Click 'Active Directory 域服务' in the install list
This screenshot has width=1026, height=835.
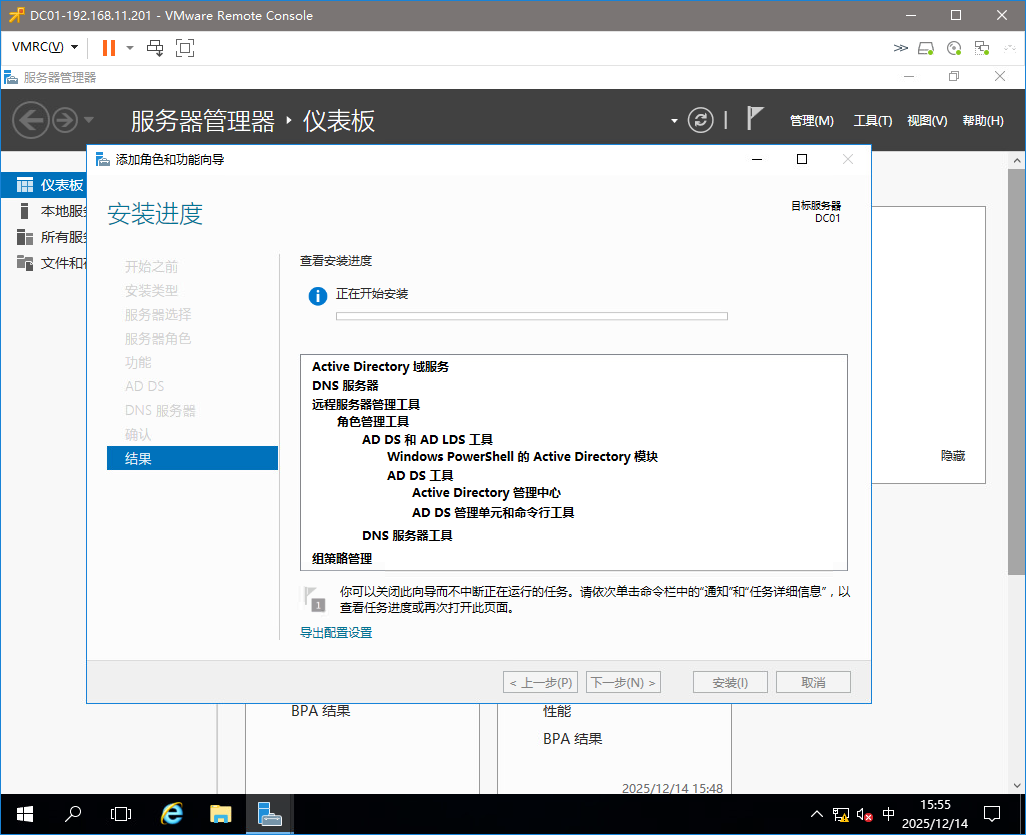380,366
